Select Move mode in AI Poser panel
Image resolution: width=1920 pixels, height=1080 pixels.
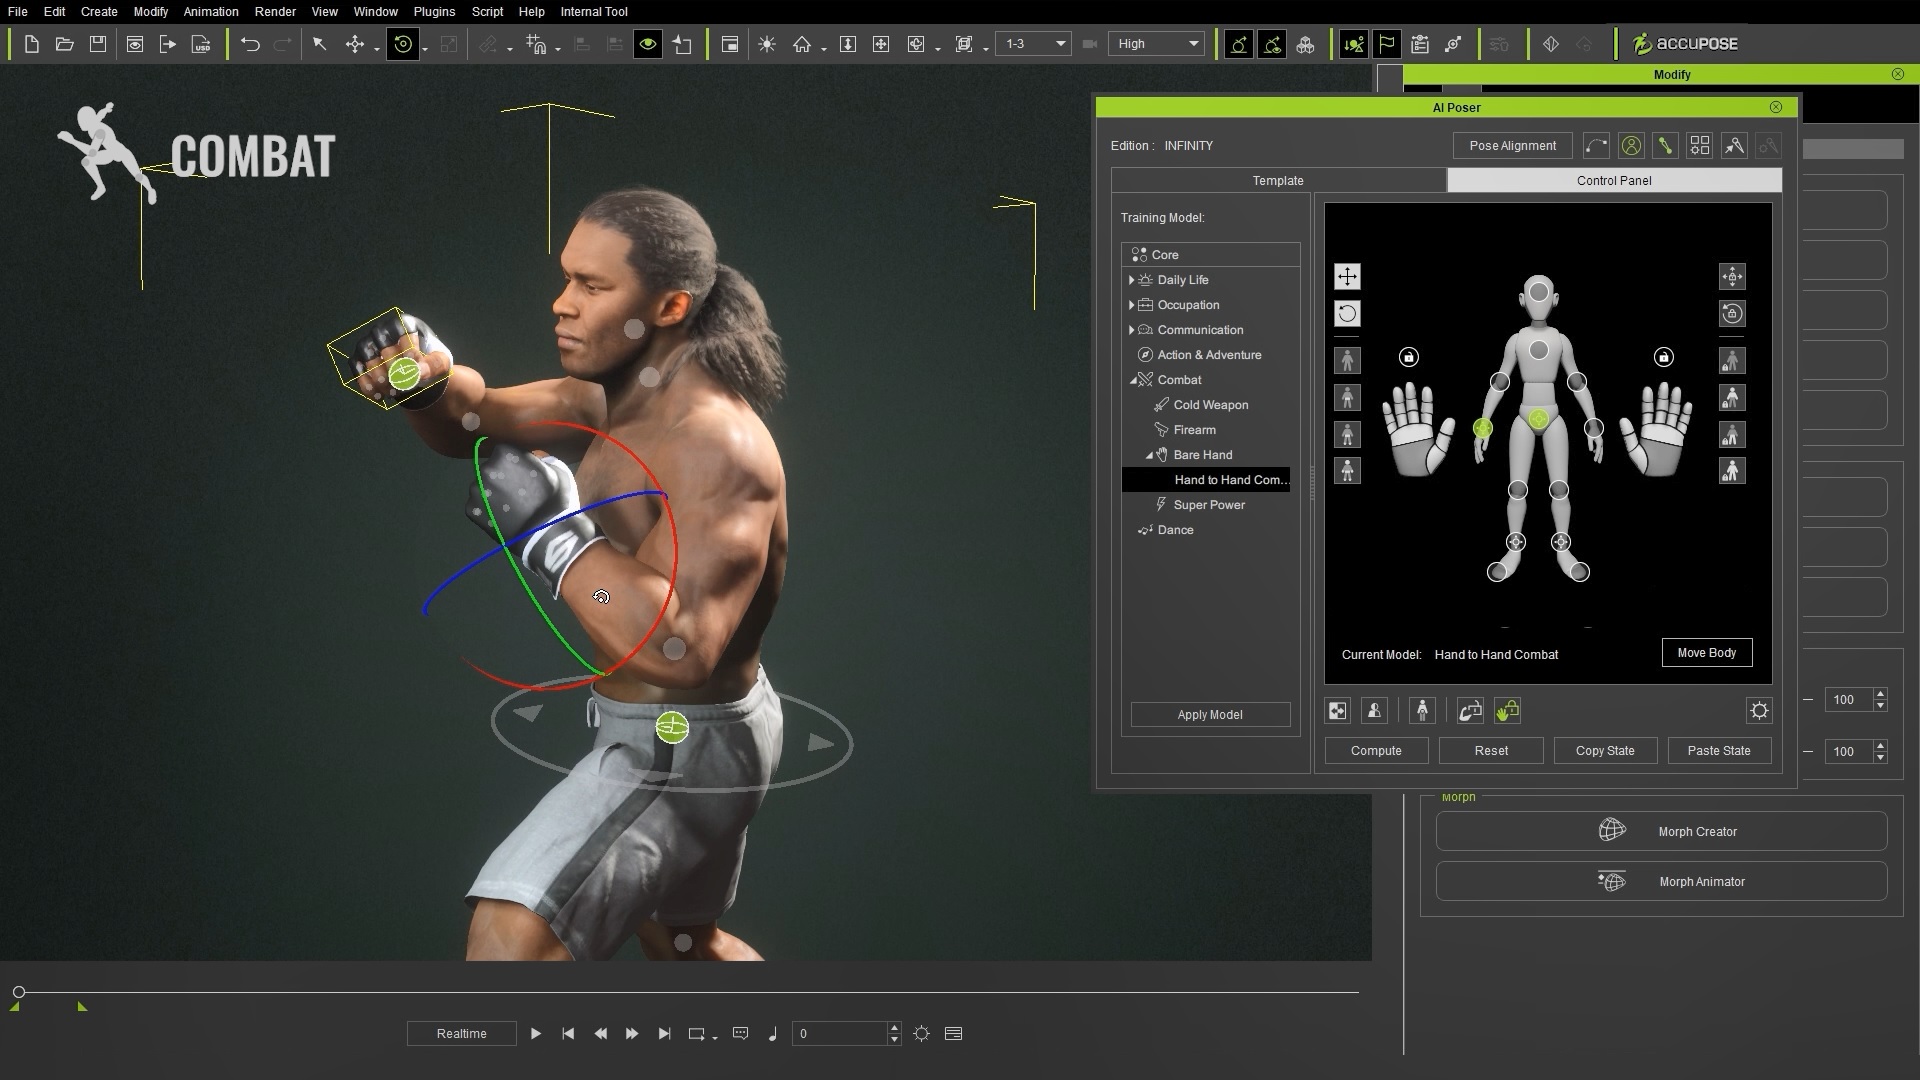(1347, 277)
